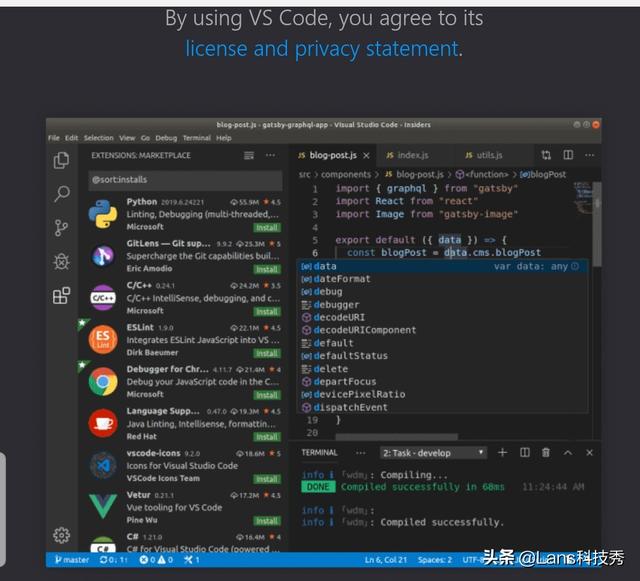Click the synchronize changes status icon
Image resolution: width=640 pixels, height=581 pixels.
pyautogui.click(x=114, y=560)
